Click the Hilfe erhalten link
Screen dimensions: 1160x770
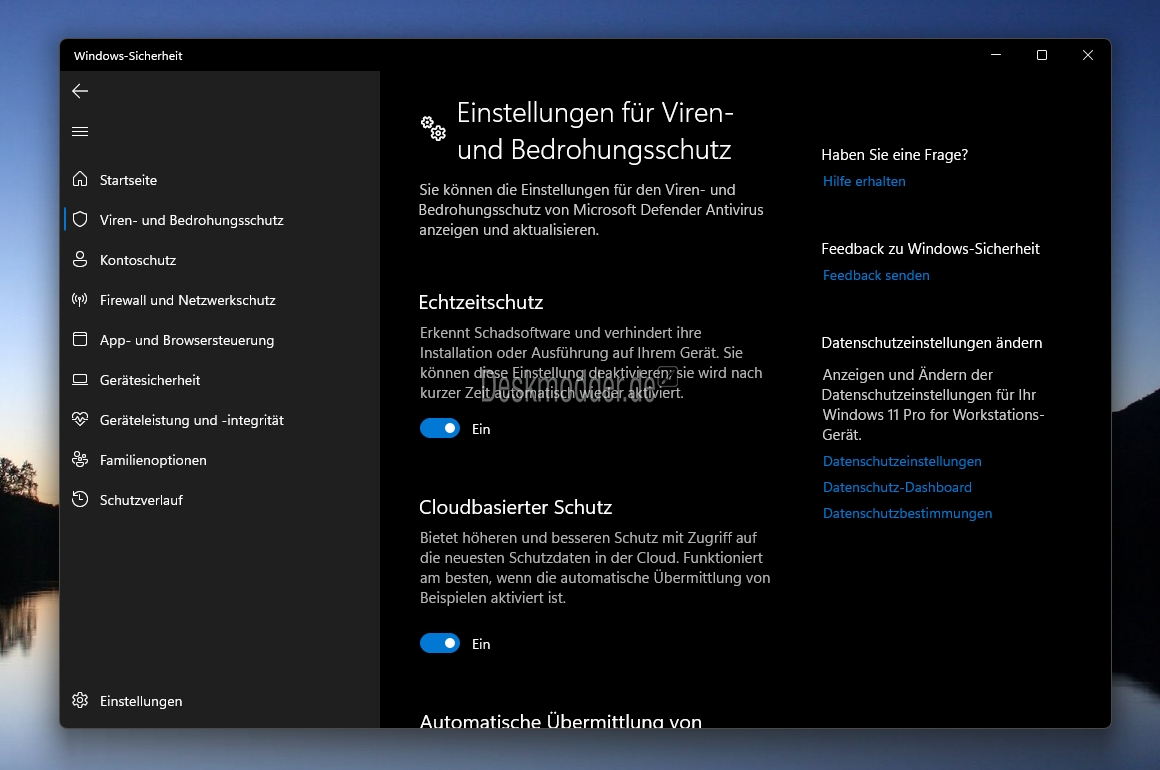tap(863, 181)
